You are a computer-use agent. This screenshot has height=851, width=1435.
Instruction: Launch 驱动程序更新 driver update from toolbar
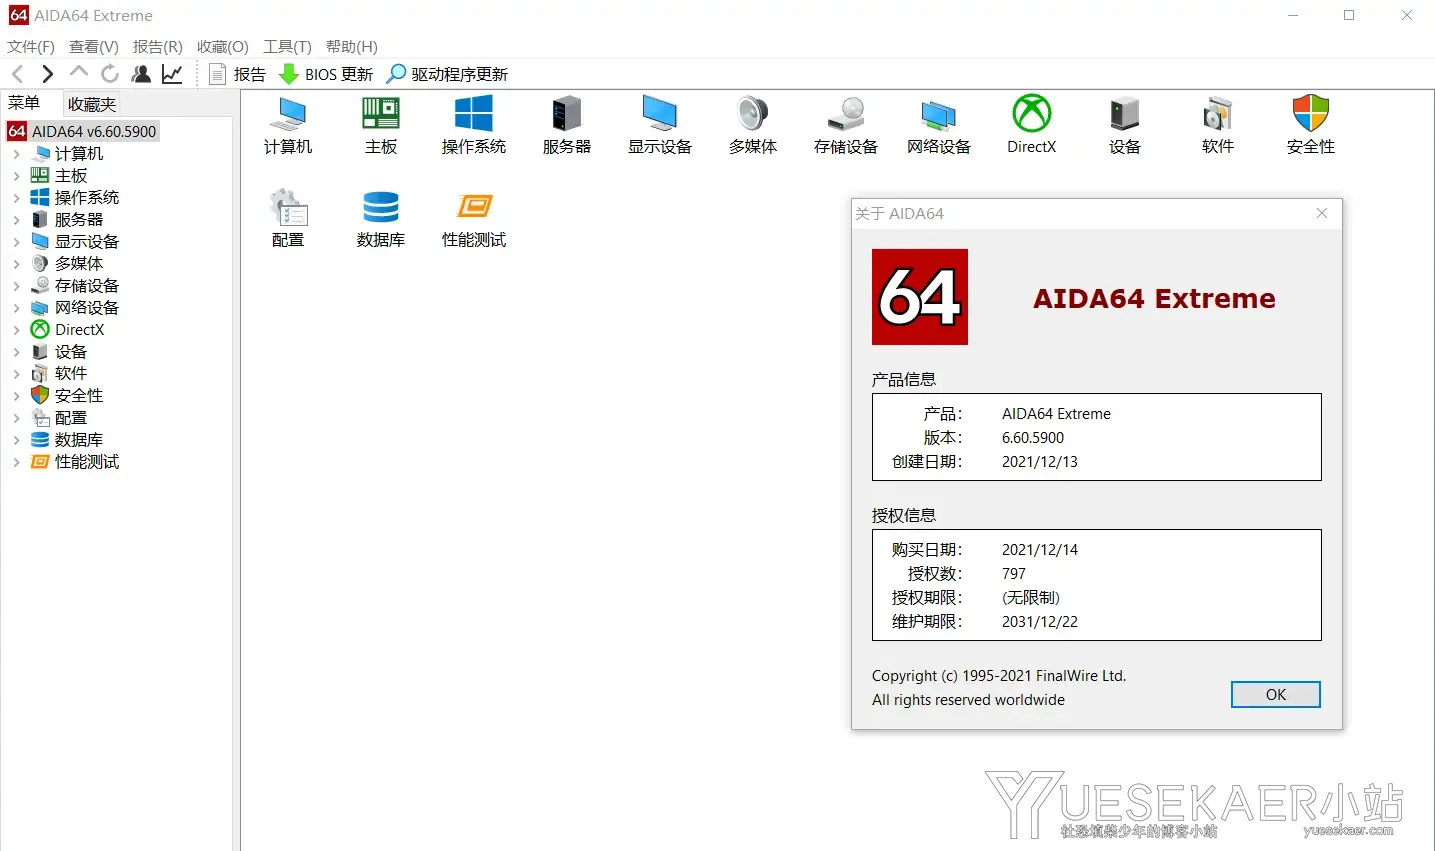pos(448,74)
